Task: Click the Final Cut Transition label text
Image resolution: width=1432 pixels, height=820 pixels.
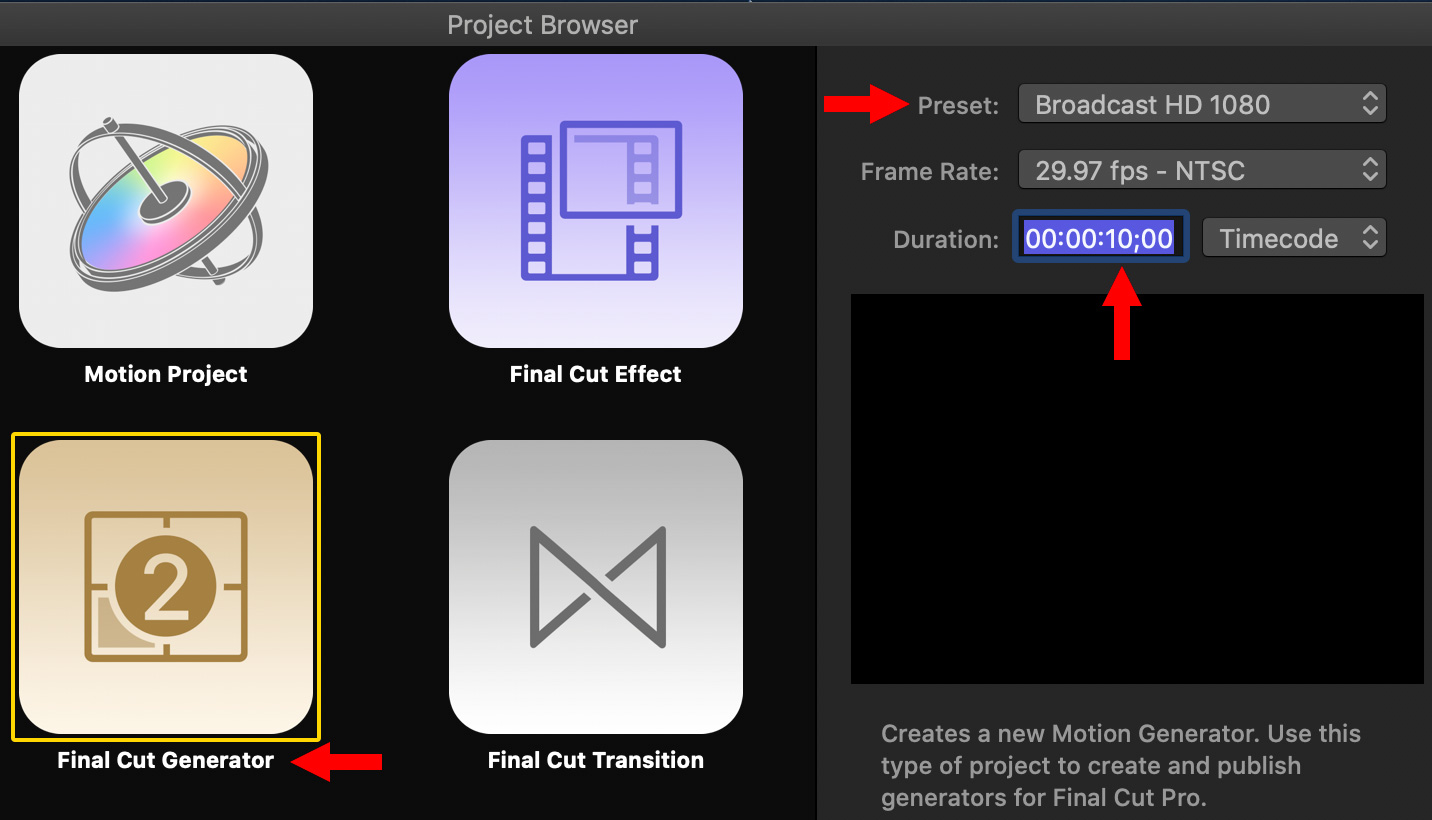Action: [596, 760]
